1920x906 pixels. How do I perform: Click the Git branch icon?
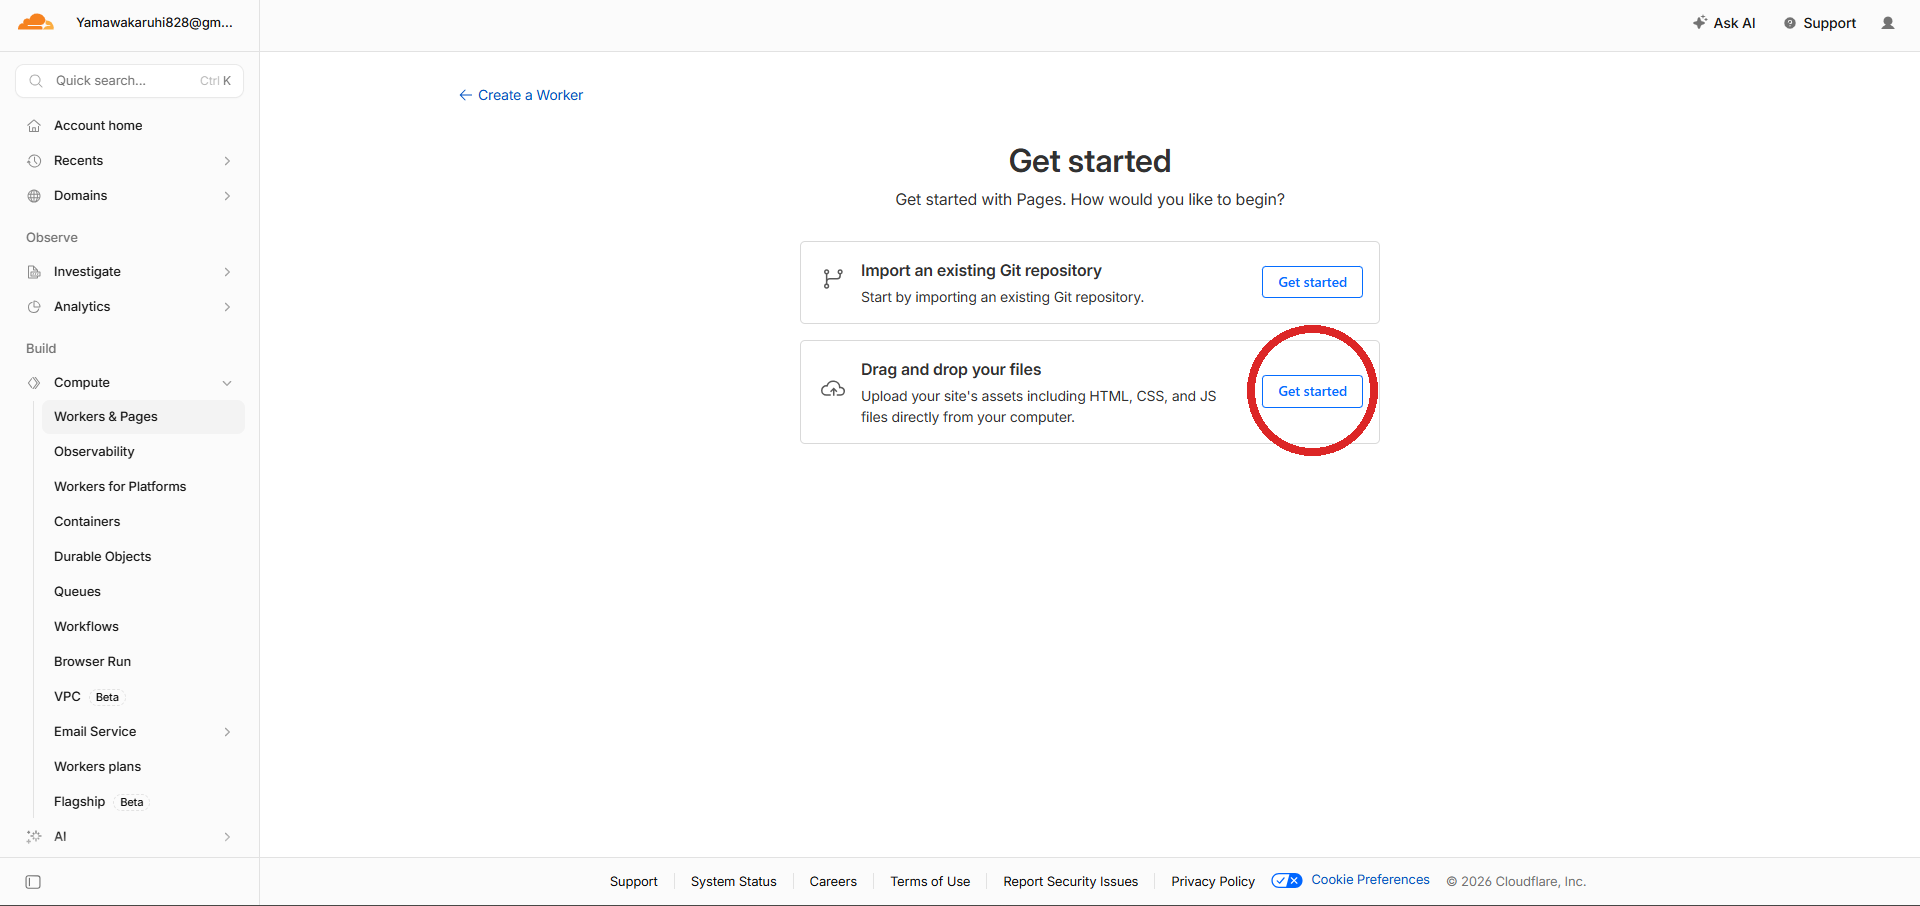832,279
